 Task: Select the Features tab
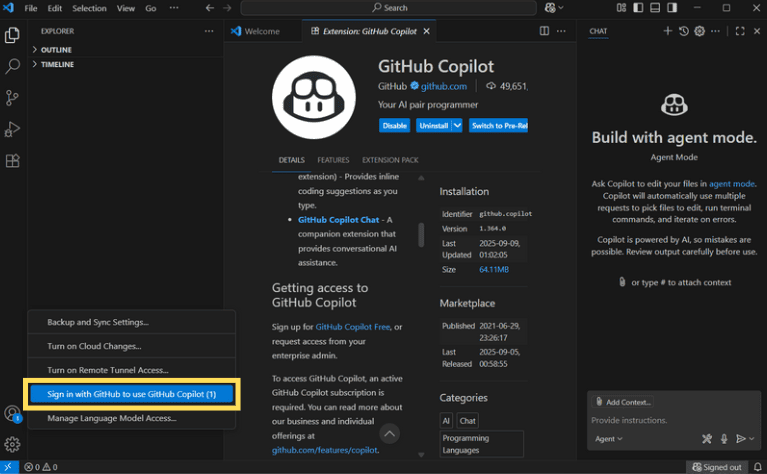point(333,160)
